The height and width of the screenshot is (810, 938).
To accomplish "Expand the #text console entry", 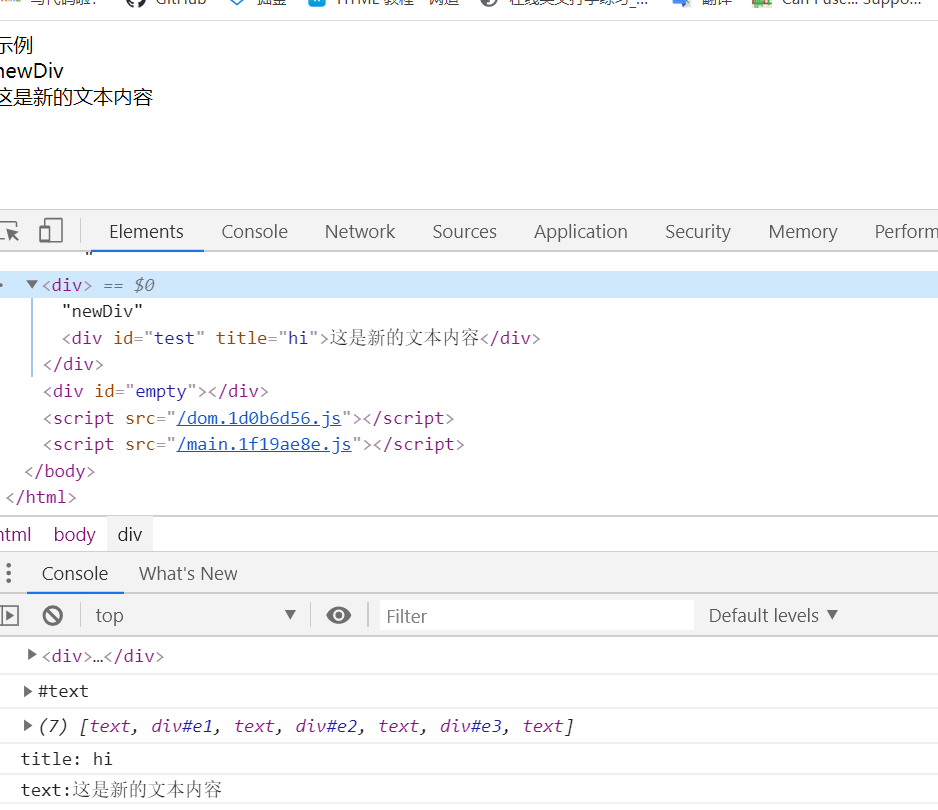I will pyautogui.click(x=27, y=692).
